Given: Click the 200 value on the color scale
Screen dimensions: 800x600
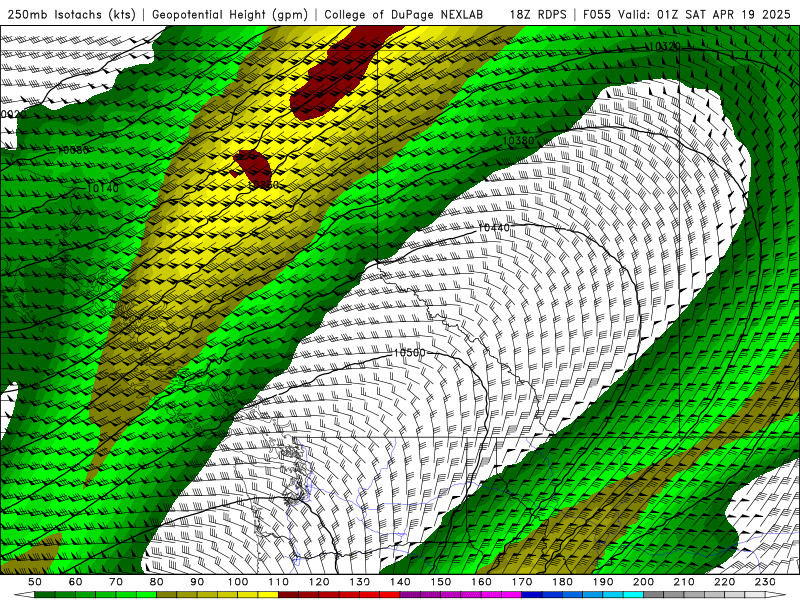Looking at the screenshot, I should click(x=643, y=582).
